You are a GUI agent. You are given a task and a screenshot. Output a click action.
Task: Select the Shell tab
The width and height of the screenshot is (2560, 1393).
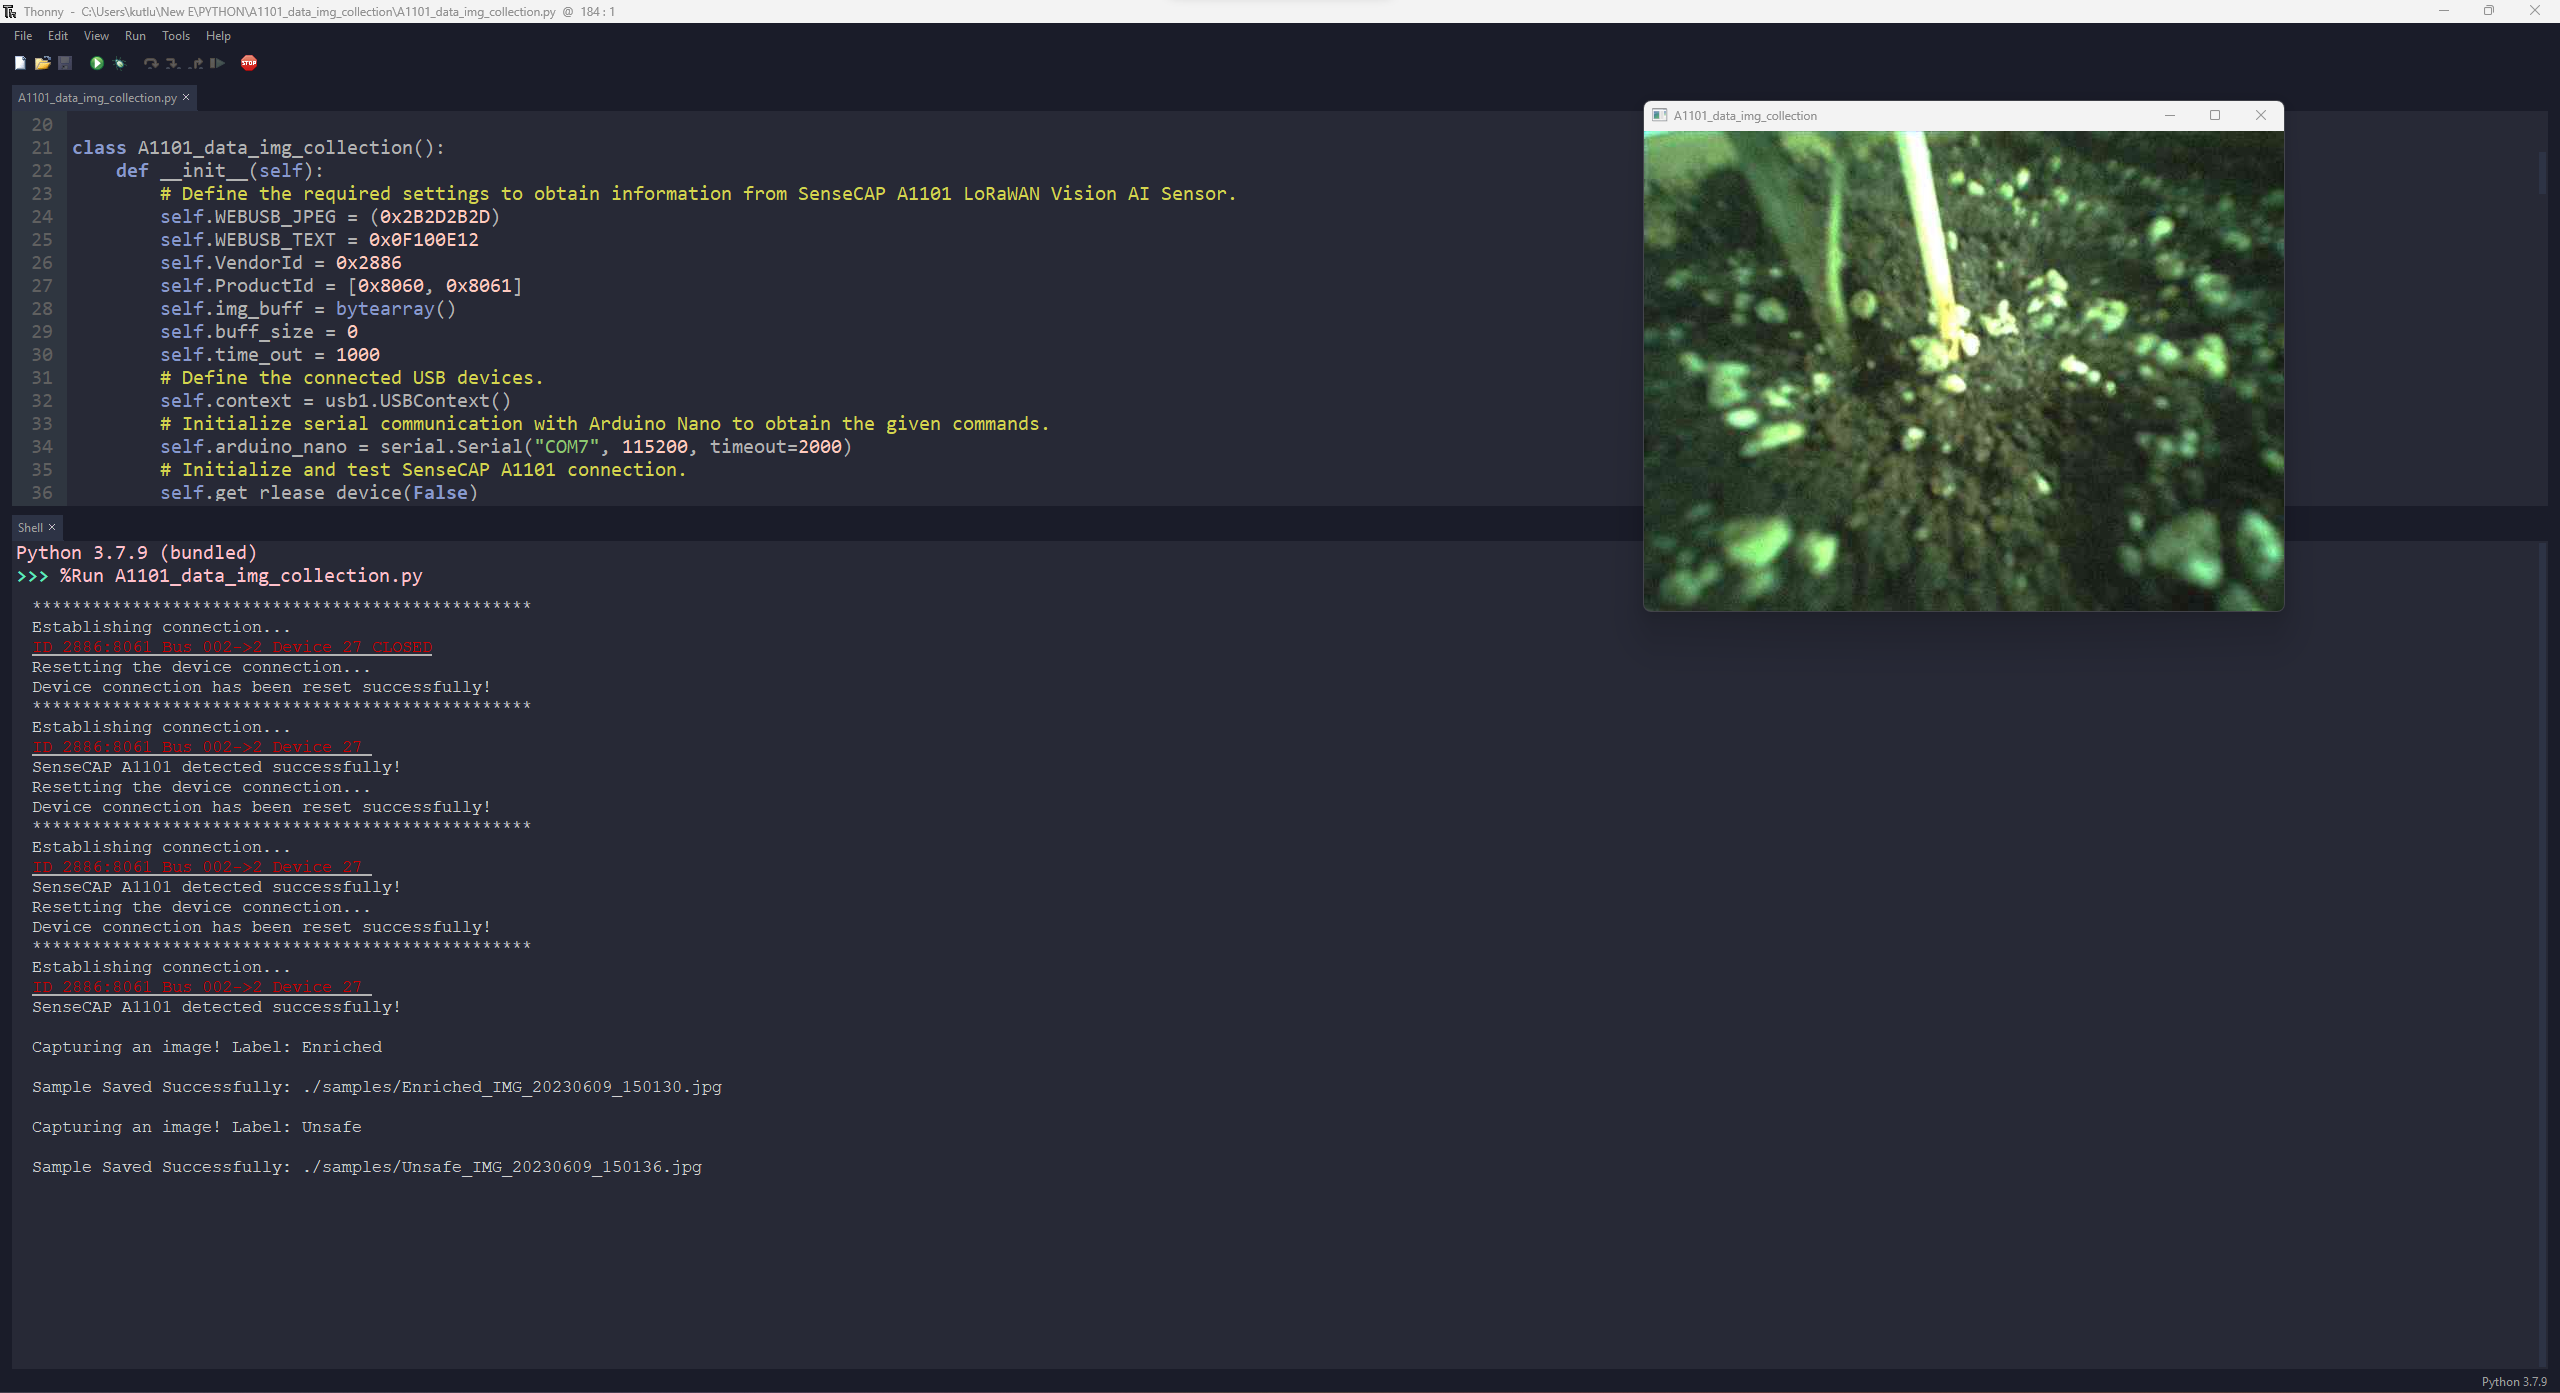[29, 527]
